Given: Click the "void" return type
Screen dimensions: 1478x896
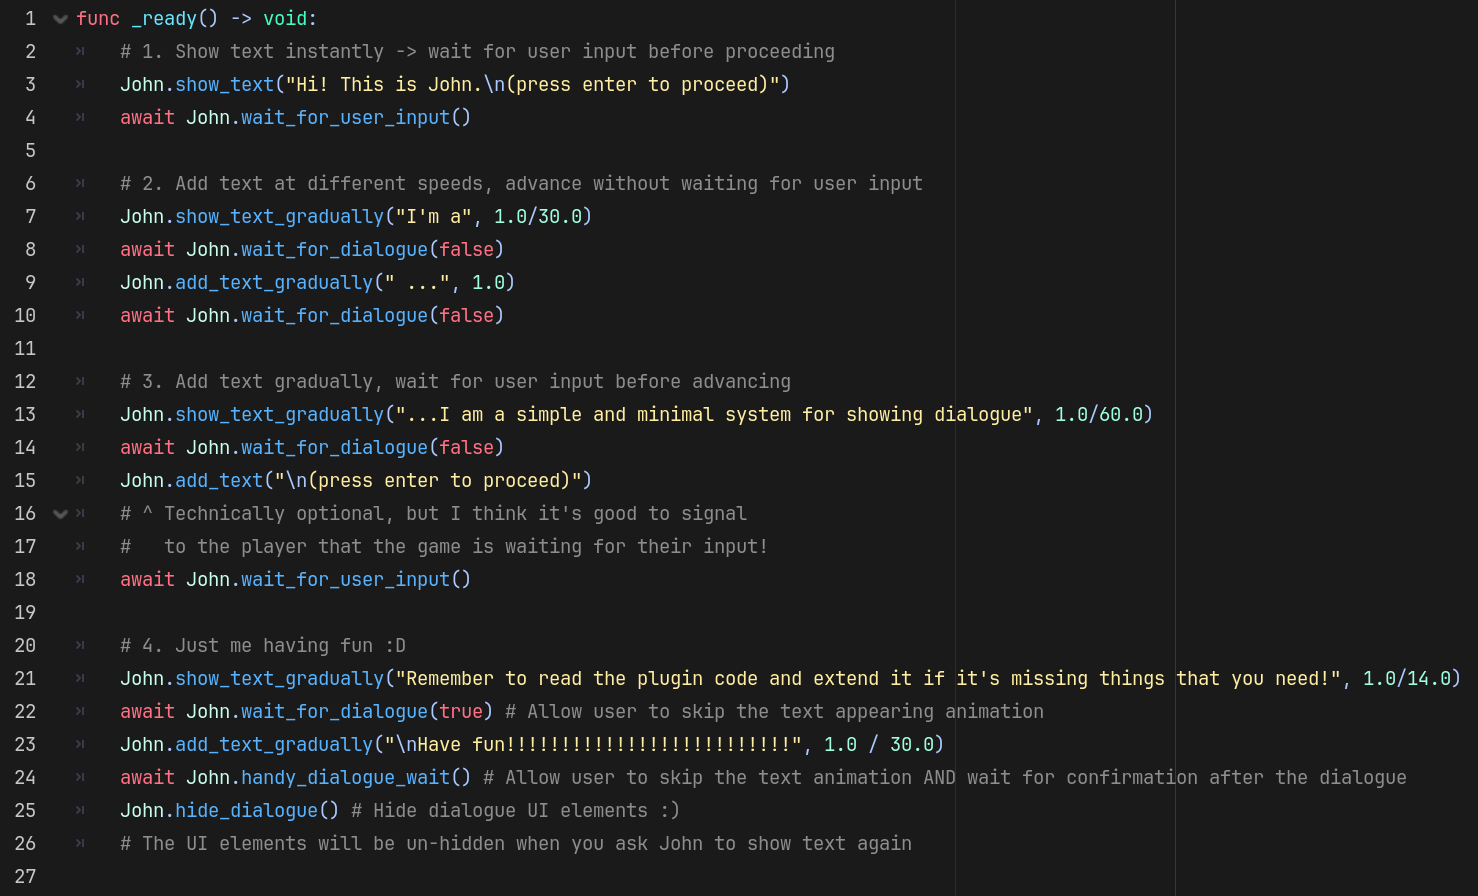Looking at the screenshot, I should pyautogui.click(x=285, y=19).
